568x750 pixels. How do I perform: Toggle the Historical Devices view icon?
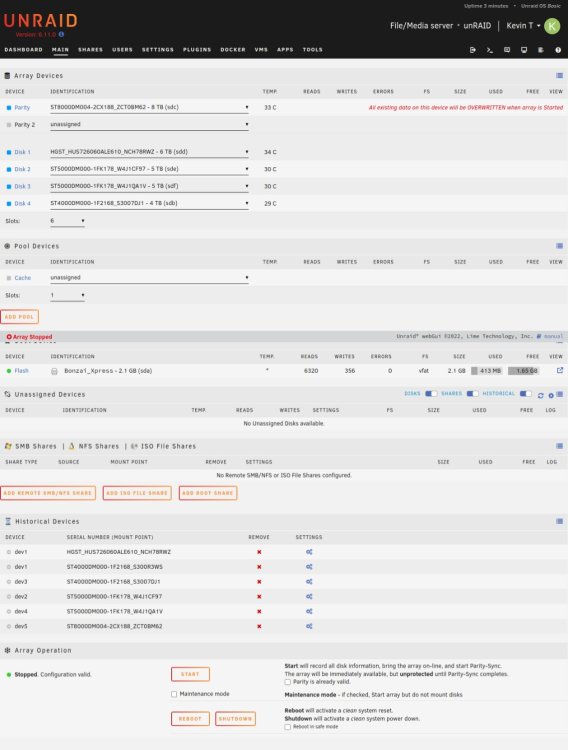coord(559,521)
